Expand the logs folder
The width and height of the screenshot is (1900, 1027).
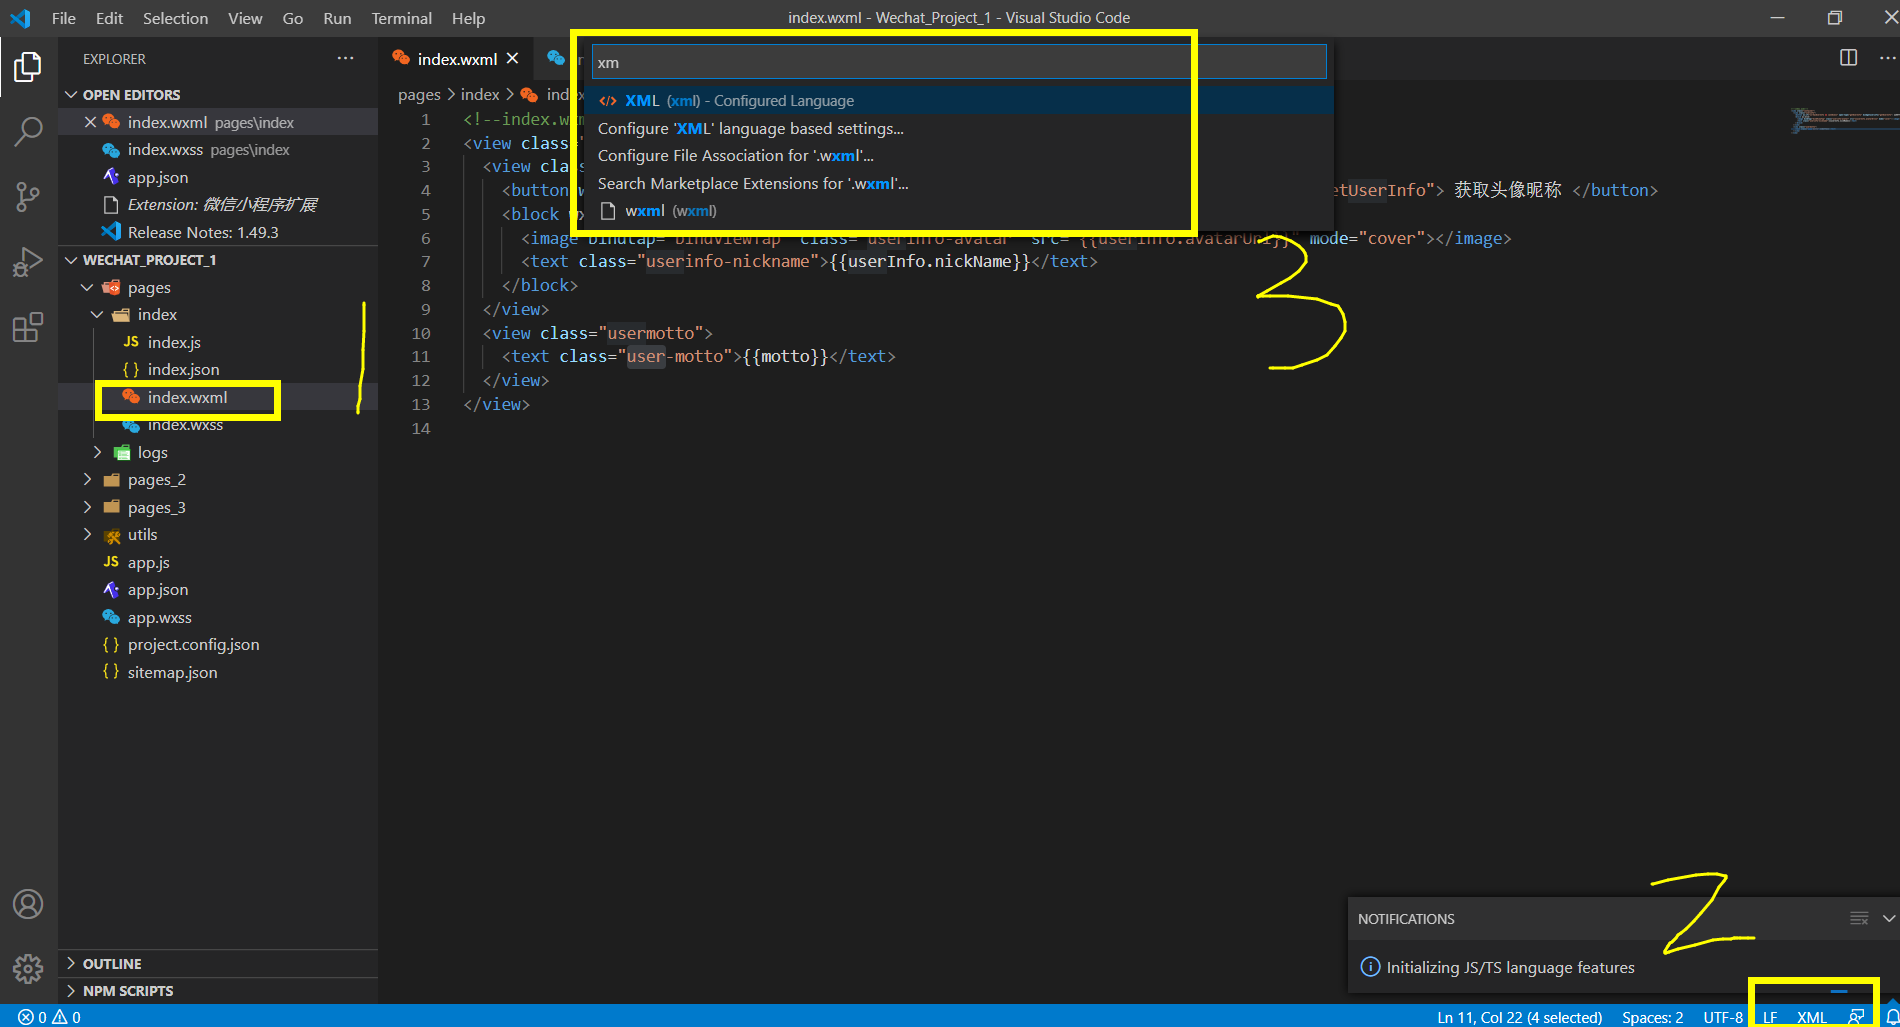pyautogui.click(x=97, y=452)
